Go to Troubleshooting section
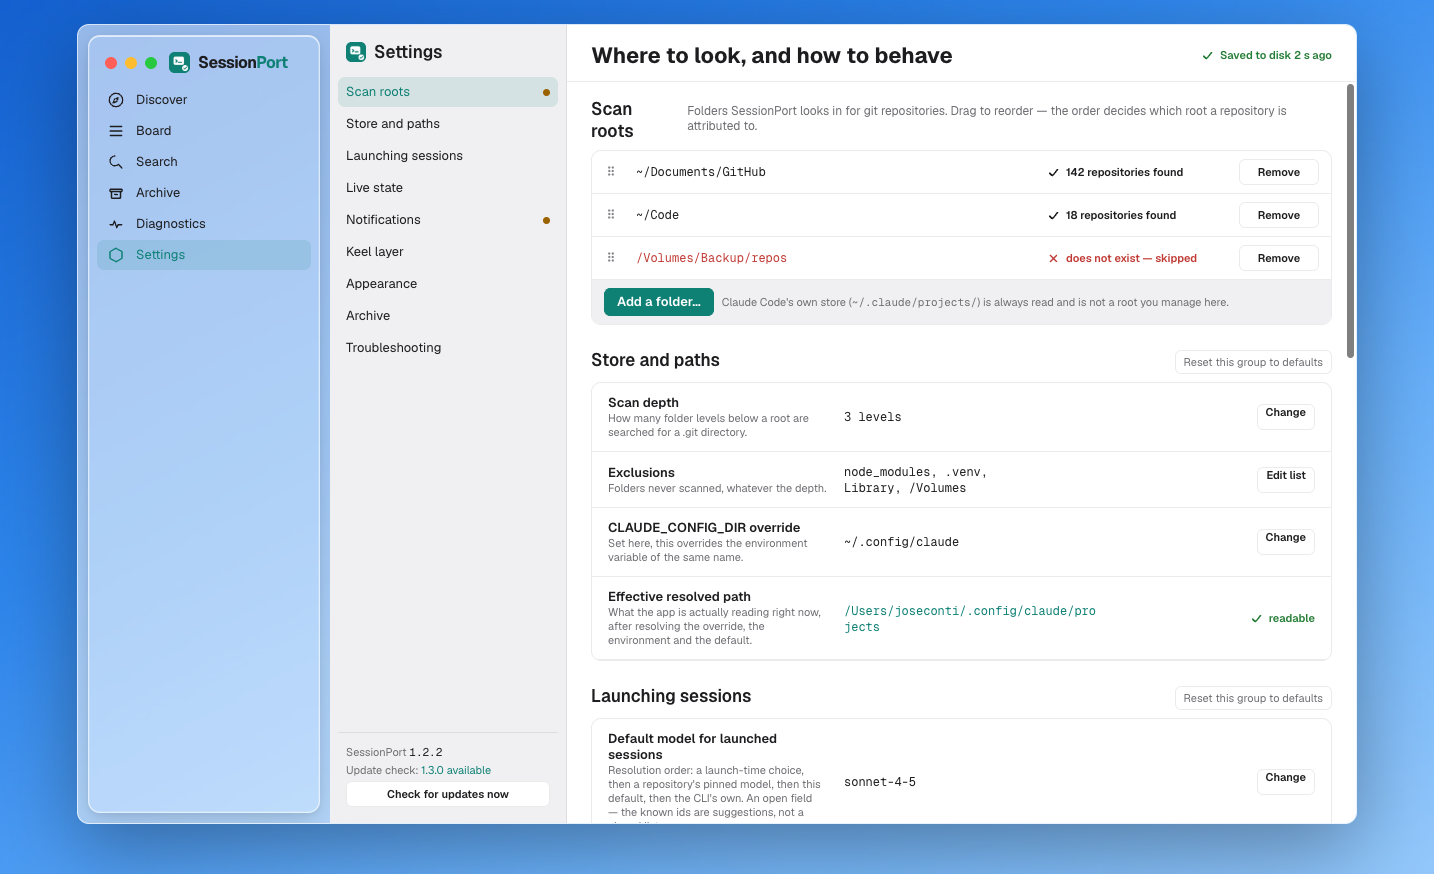This screenshot has width=1434, height=874. [x=448, y=348]
